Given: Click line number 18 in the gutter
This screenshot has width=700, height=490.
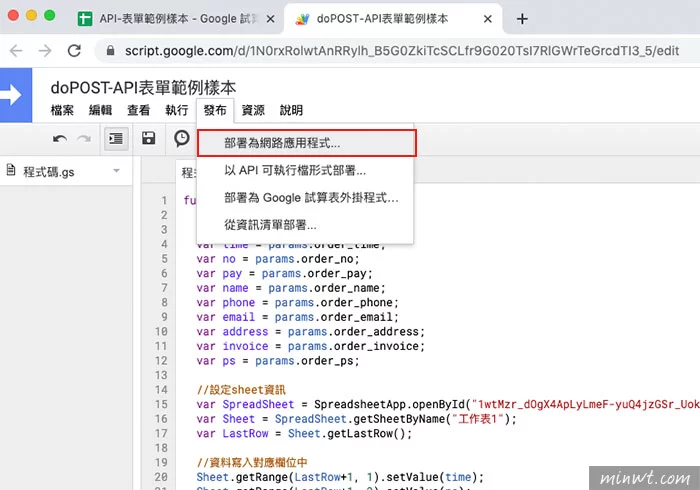Looking at the screenshot, I should point(161,448).
